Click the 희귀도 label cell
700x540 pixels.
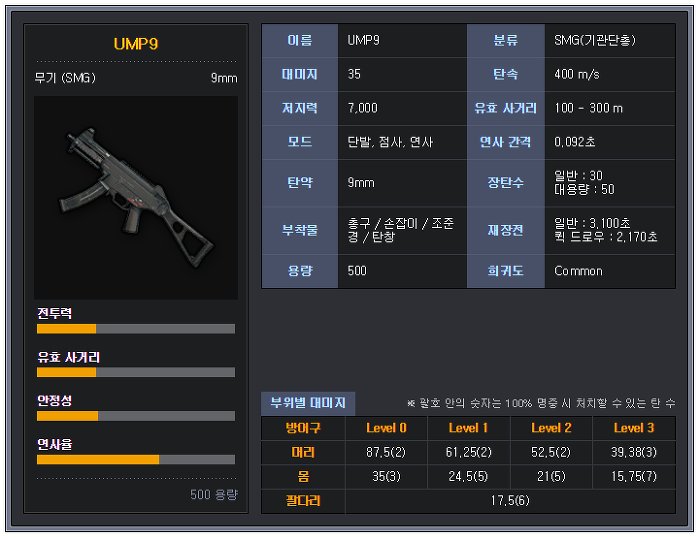pyautogui.click(x=506, y=271)
